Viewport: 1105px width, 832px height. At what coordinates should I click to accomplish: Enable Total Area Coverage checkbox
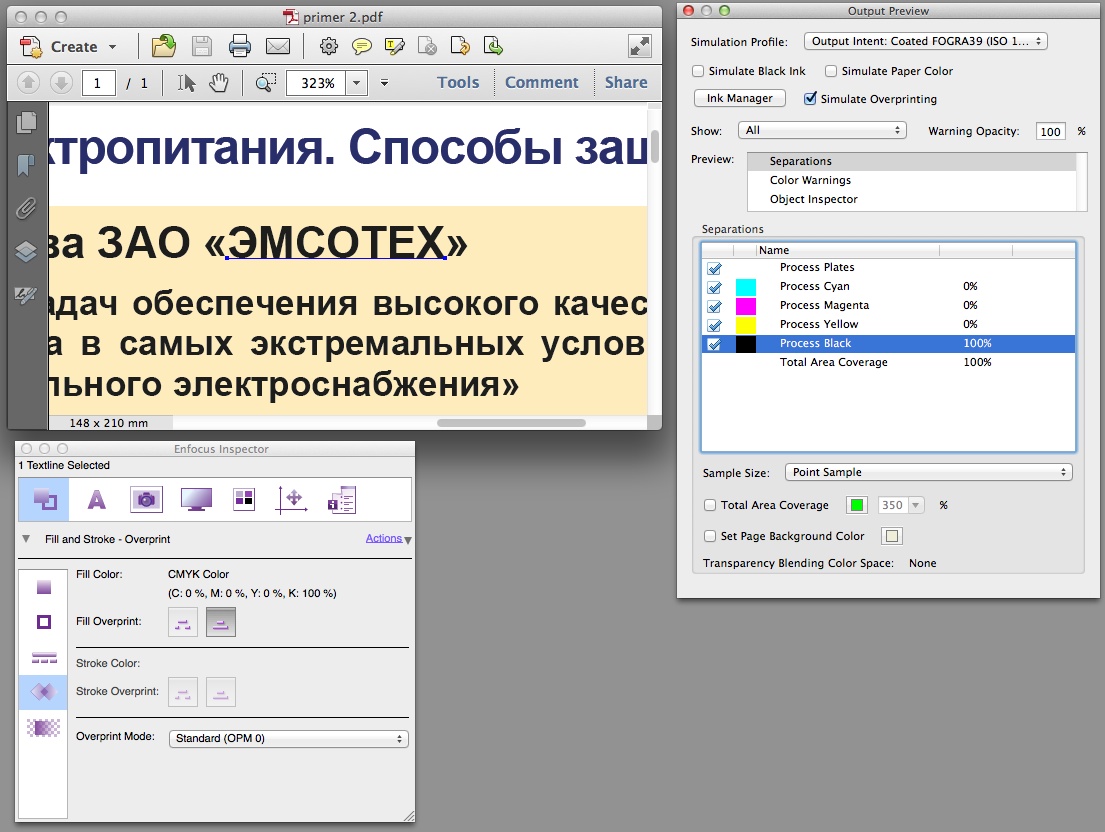click(710, 505)
